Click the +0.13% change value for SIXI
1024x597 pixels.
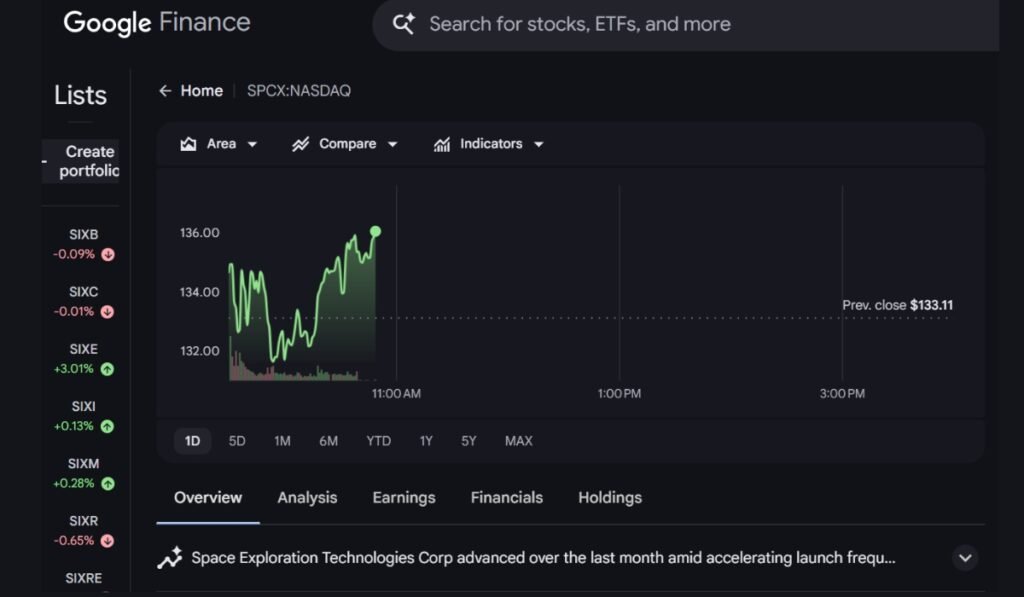tap(74, 426)
